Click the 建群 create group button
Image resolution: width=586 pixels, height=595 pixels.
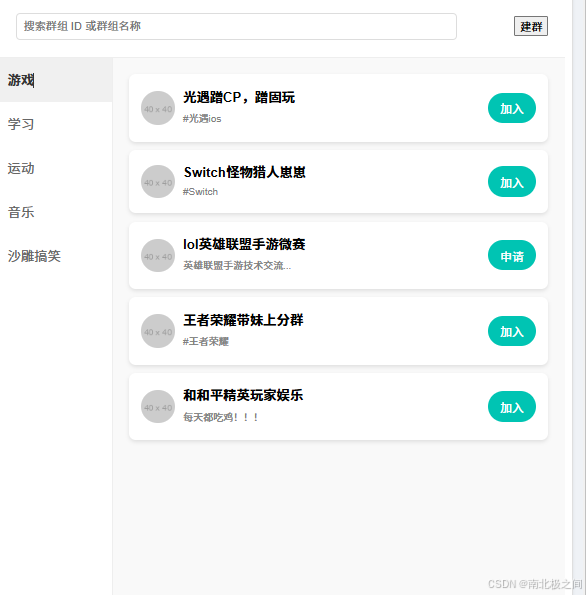[531, 26]
